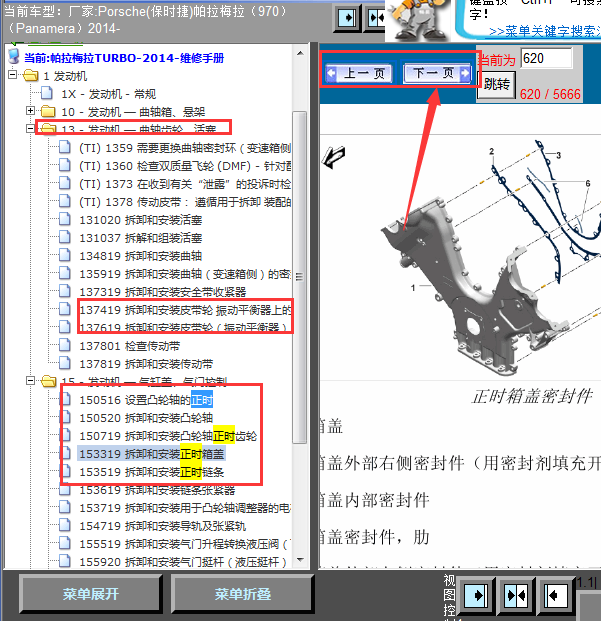Click document icon beside 154719 entry

pyautogui.click(x=65, y=525)
